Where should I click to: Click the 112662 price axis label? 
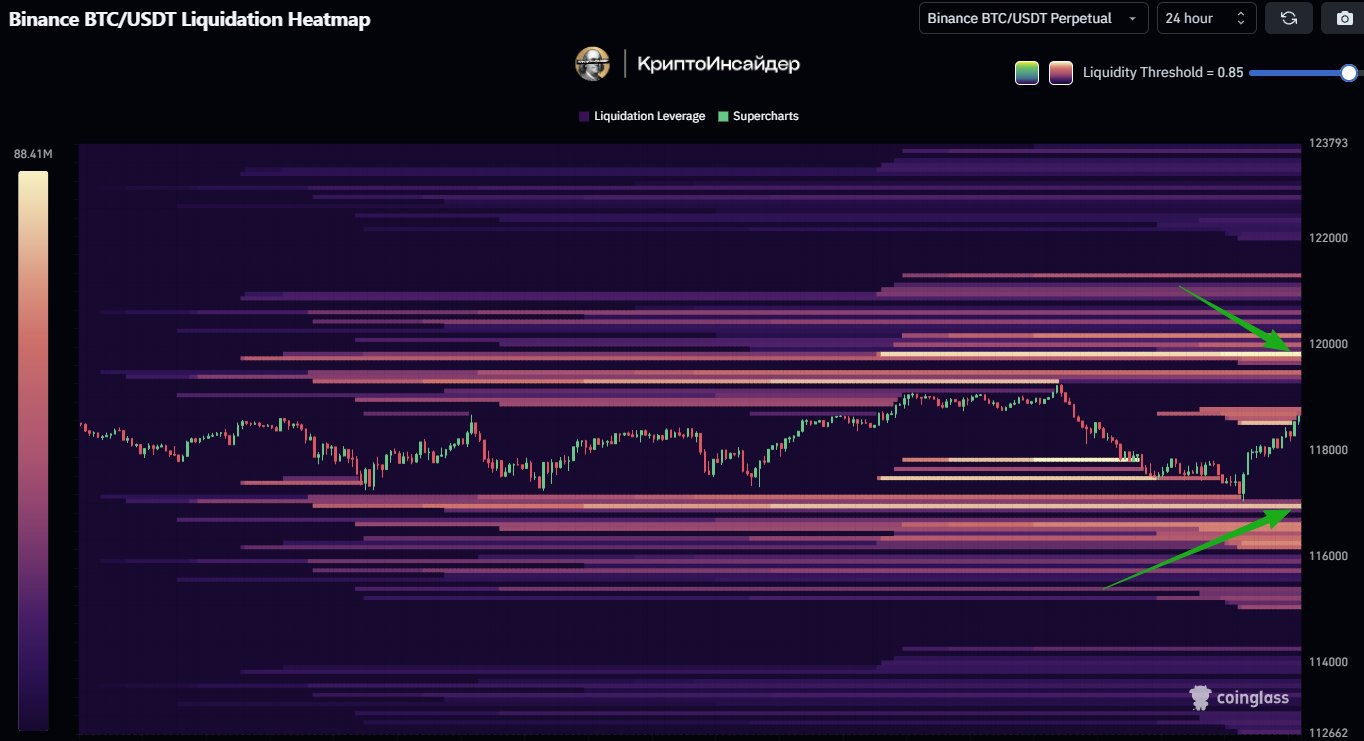click(1329, 731)
